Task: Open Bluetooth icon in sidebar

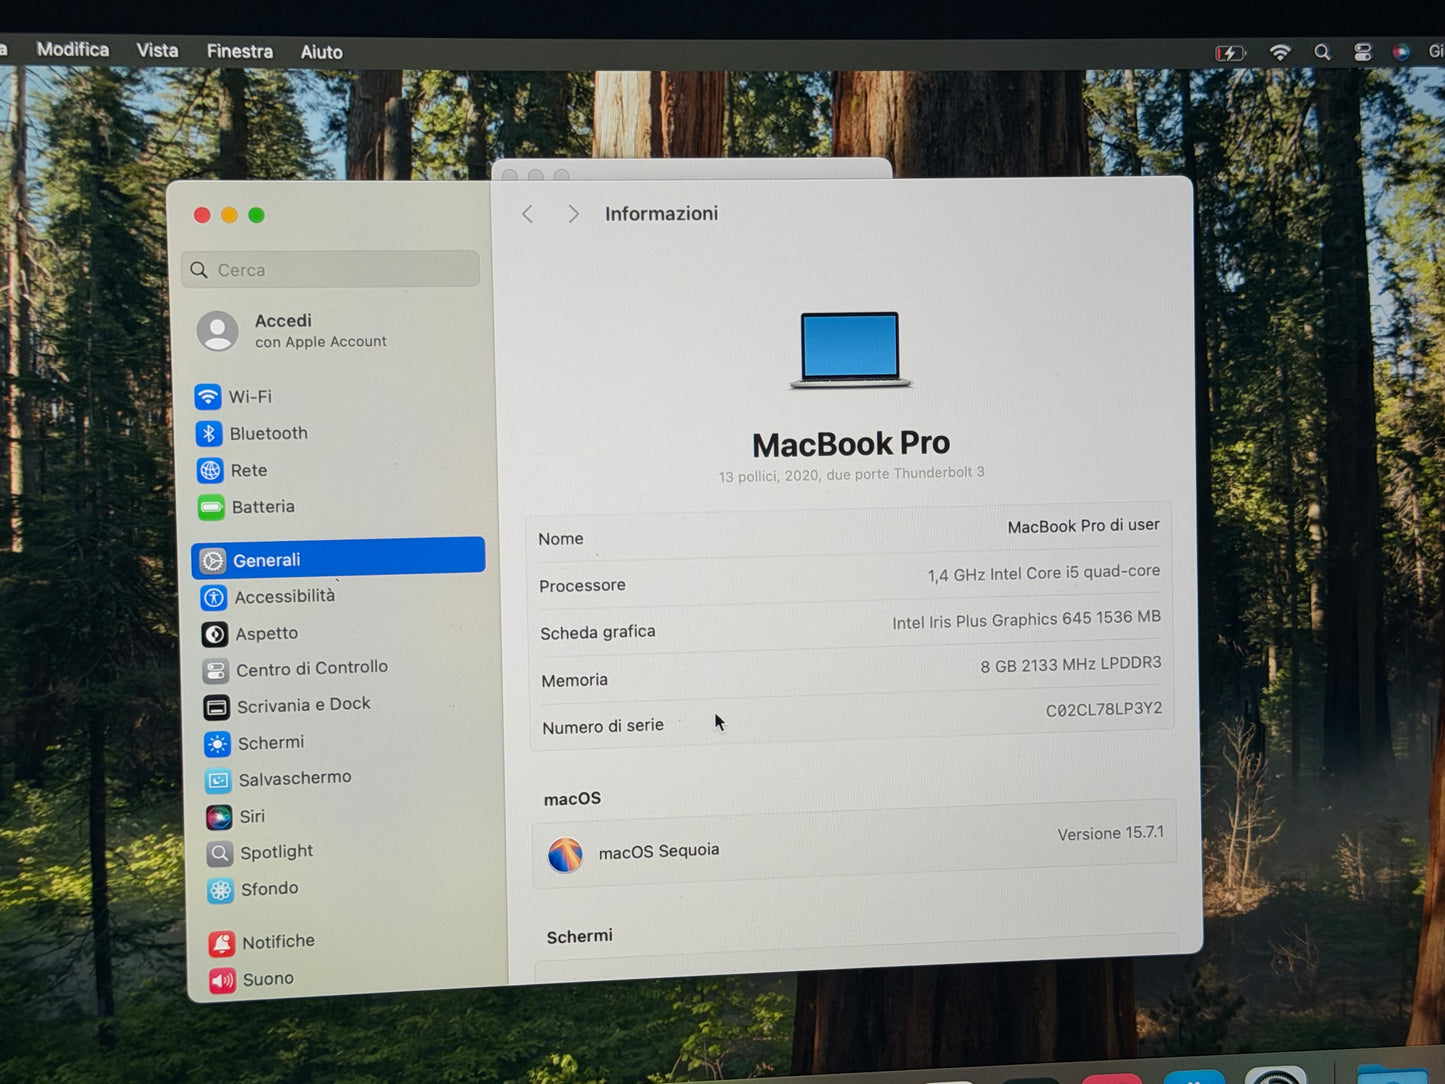Action: pos(209,434)
